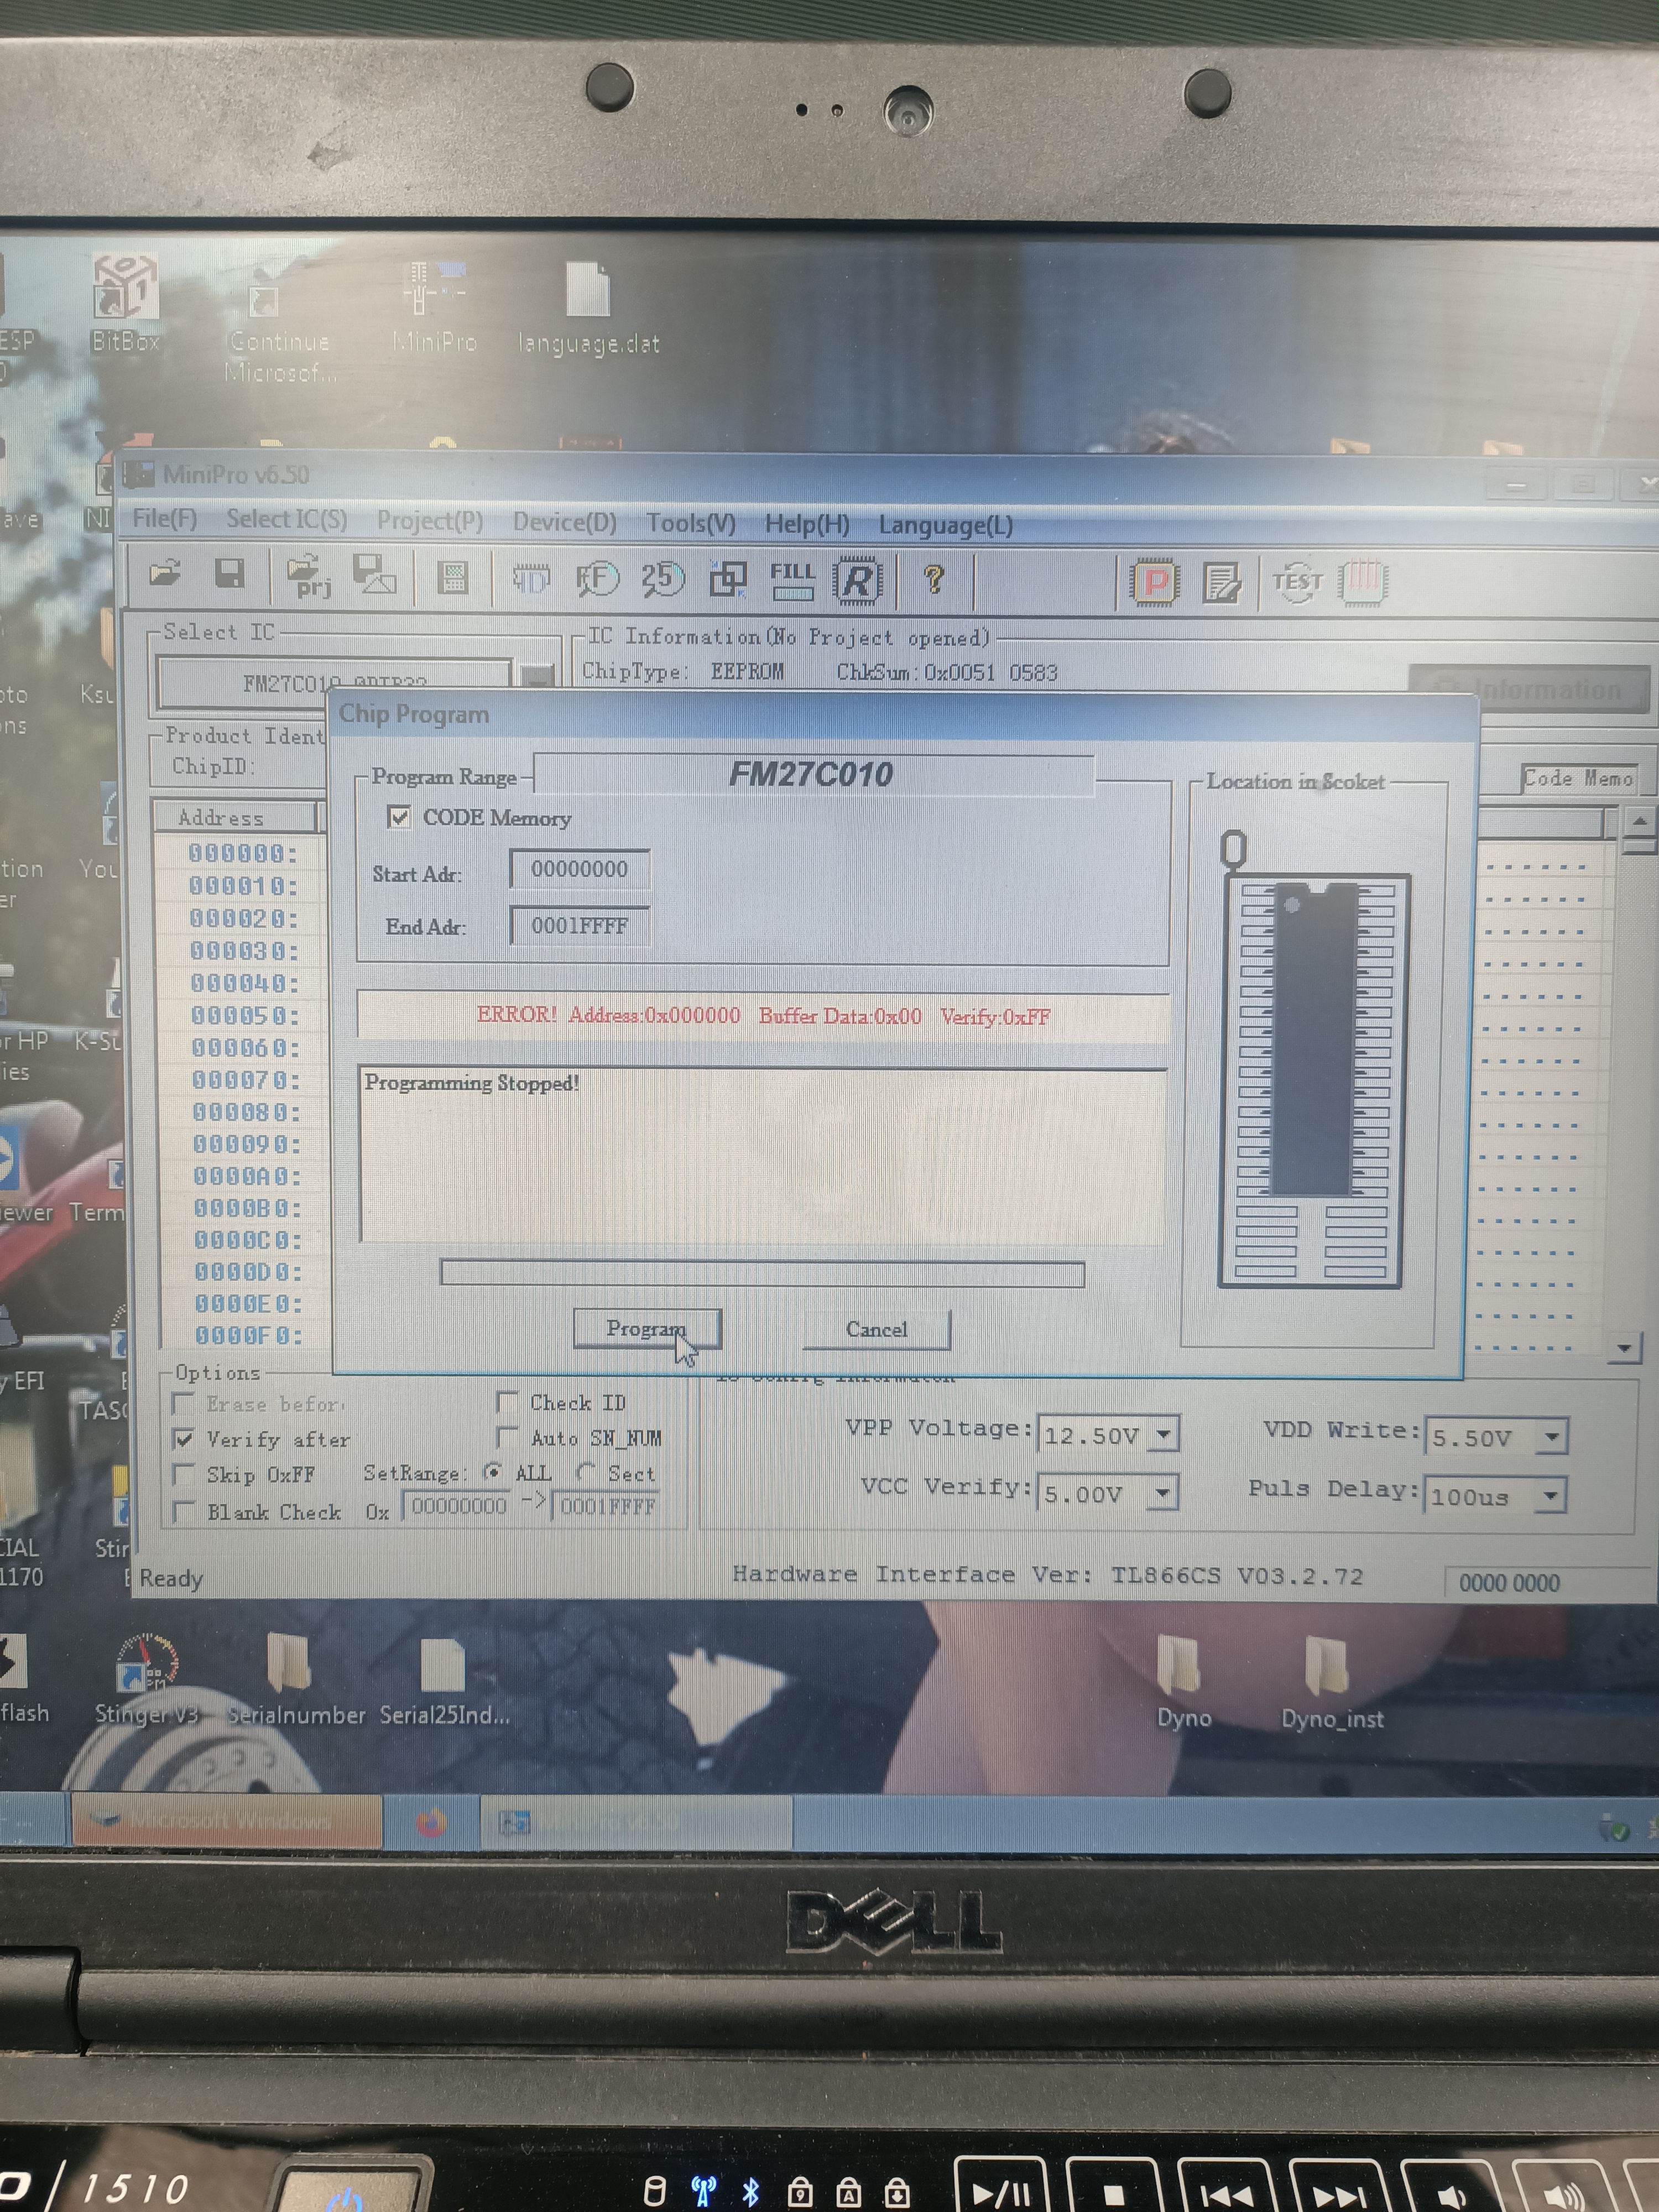Click the buffer scrollbar up arrow
This screenshot has width=1659, height=2212.
(1638, 822)
